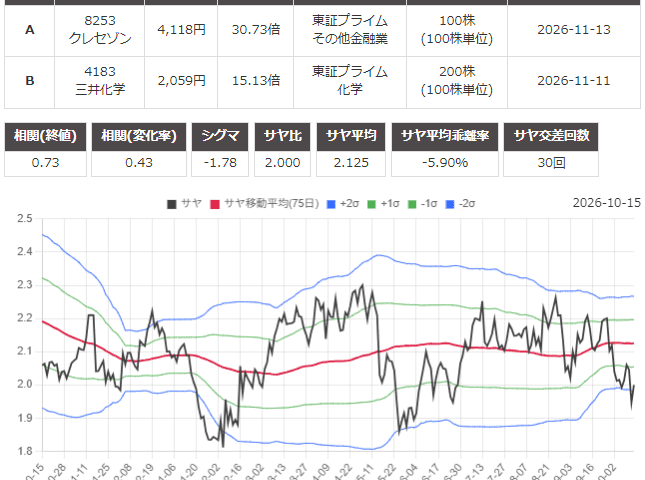The width and height of the screenshot is (645, 480).
Task: Click the deviation value -5.90%
Action: click(445, 163)
